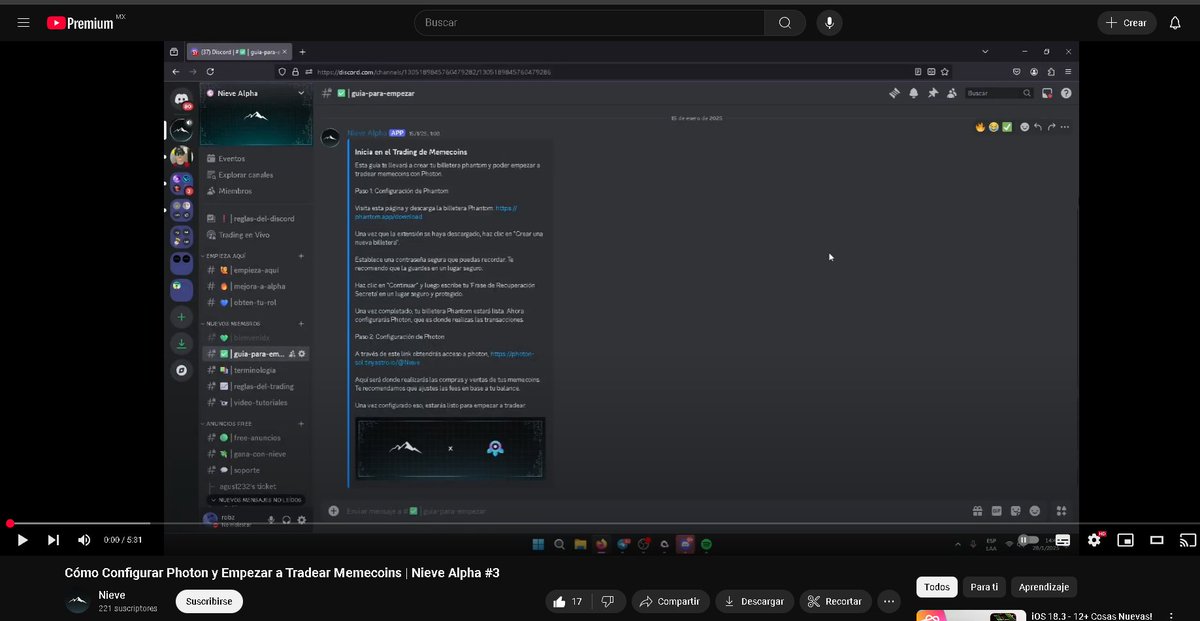Add a server with plus icon
The image size is (1200, 621).
[181, 317]
